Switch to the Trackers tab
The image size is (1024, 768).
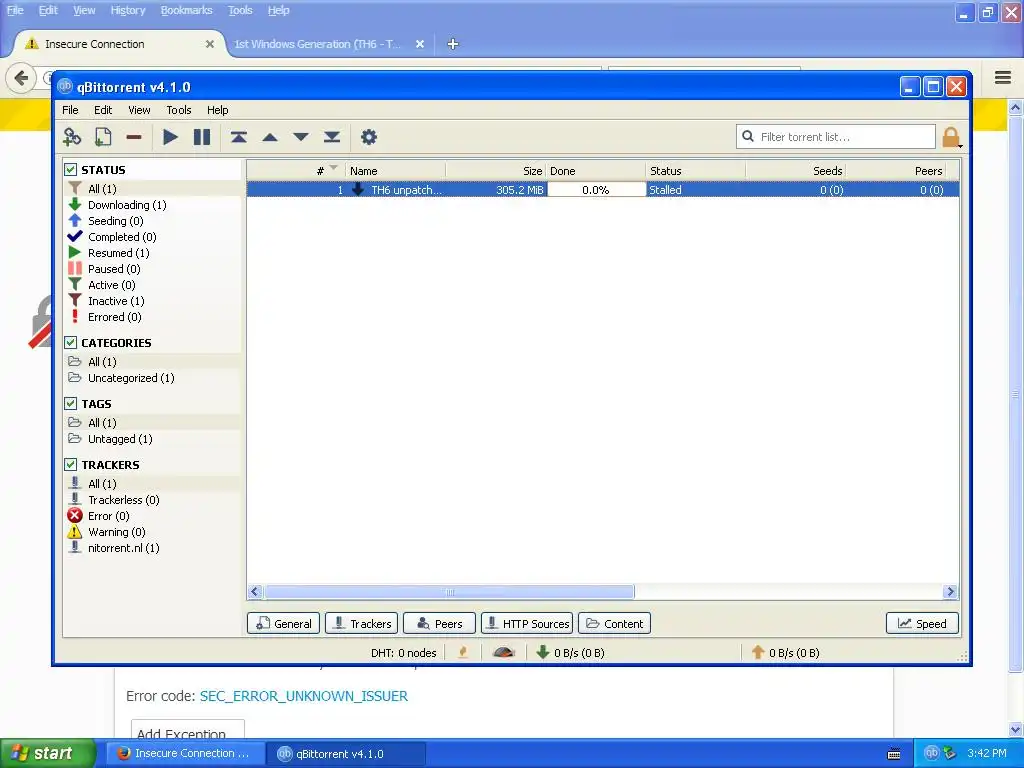click(361, 624)
